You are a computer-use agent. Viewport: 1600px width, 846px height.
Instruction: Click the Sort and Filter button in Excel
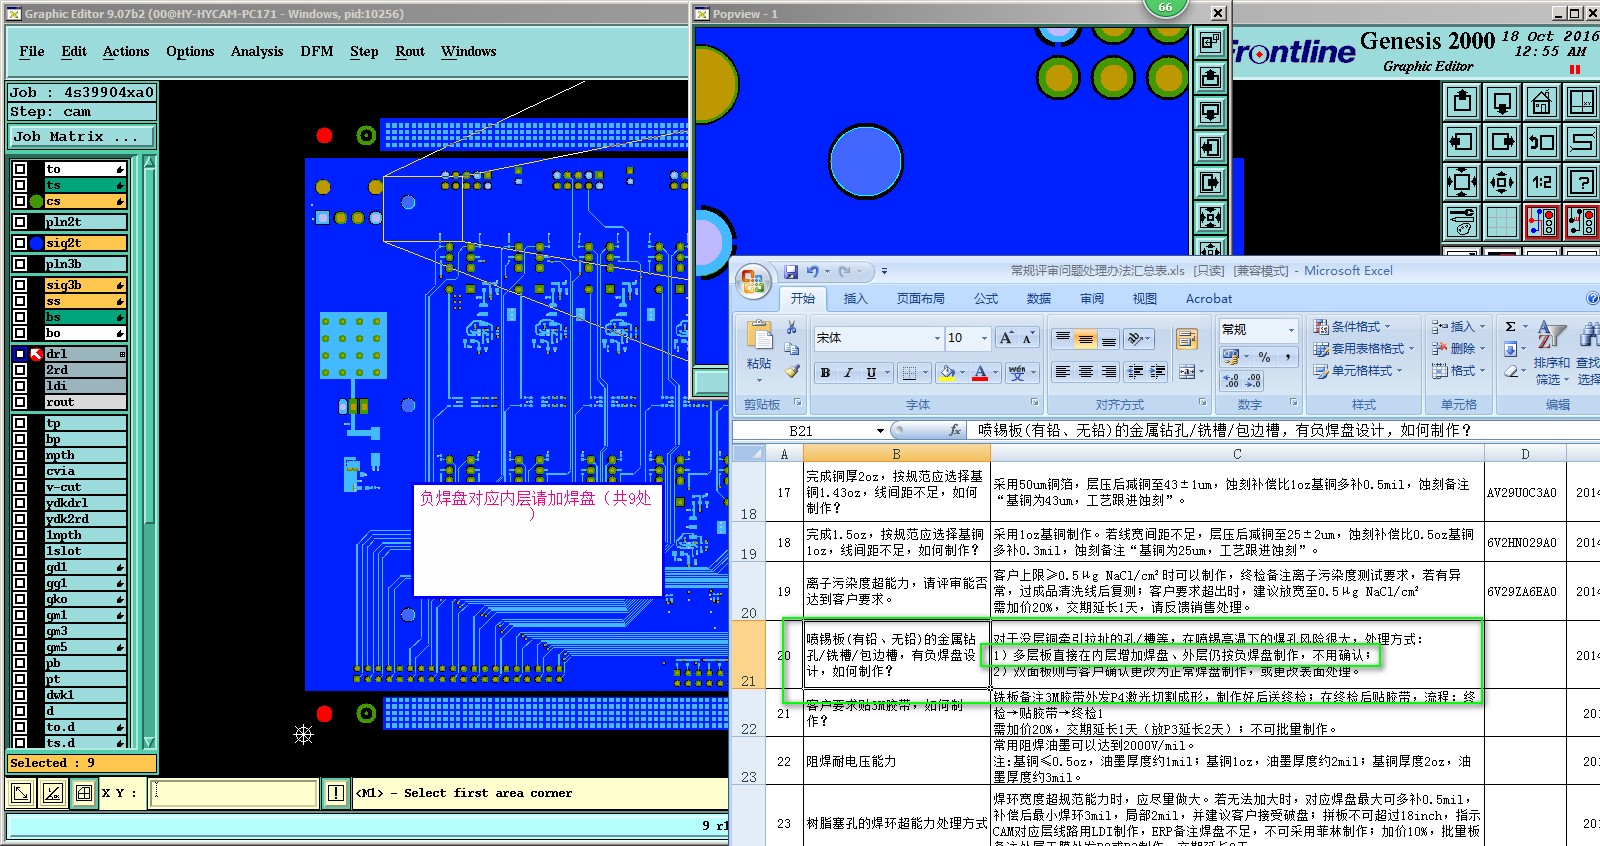click(x=1552, y=352)
